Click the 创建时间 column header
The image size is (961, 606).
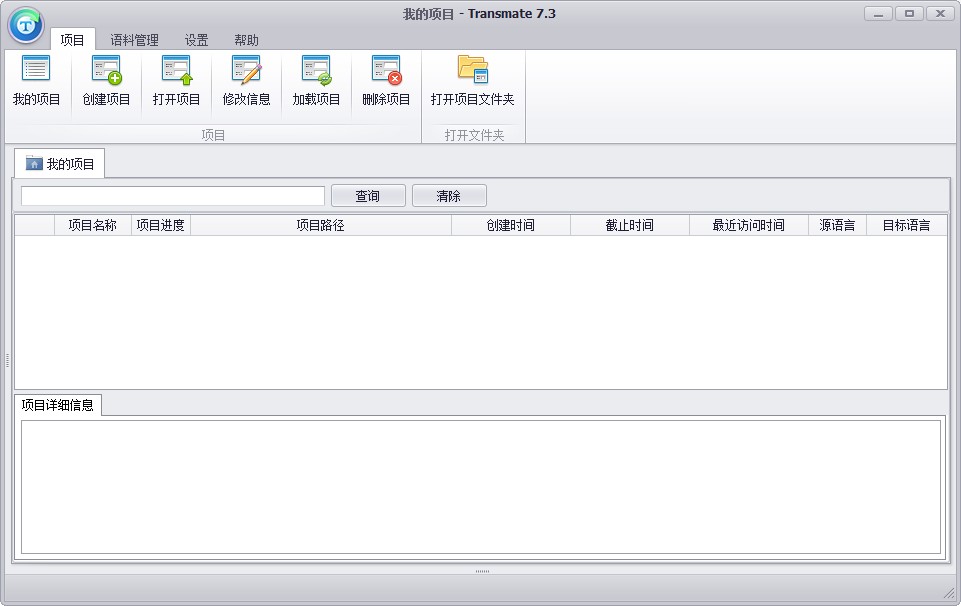click(512, 225)
